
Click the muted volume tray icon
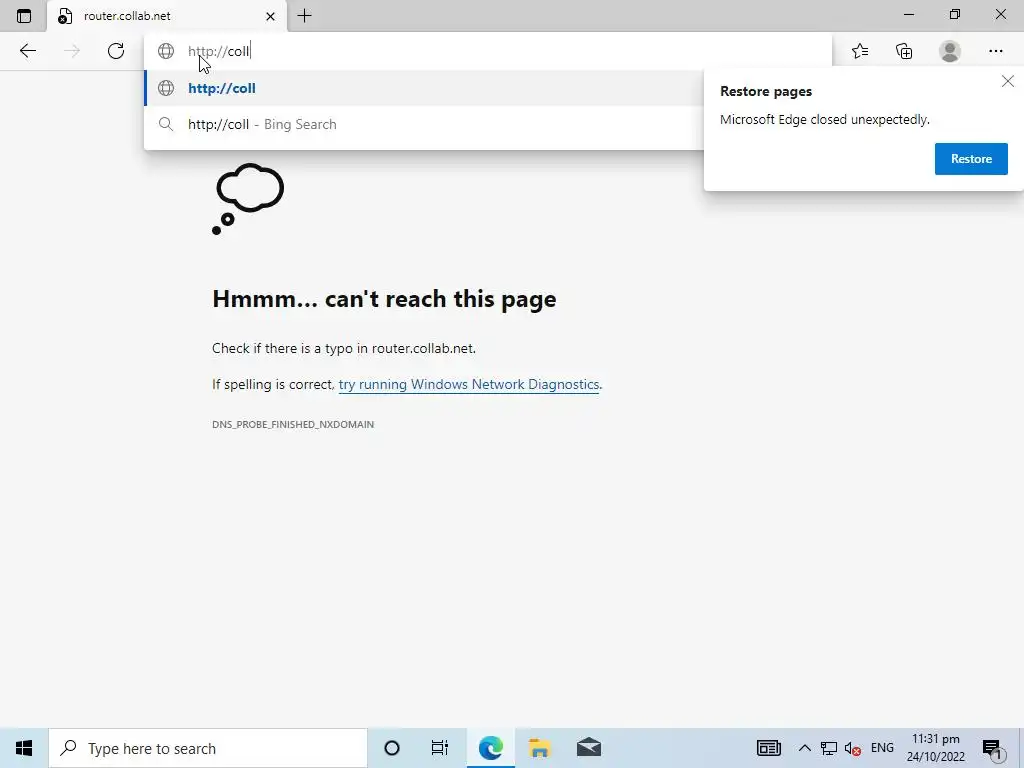click(x=852, y=748)
